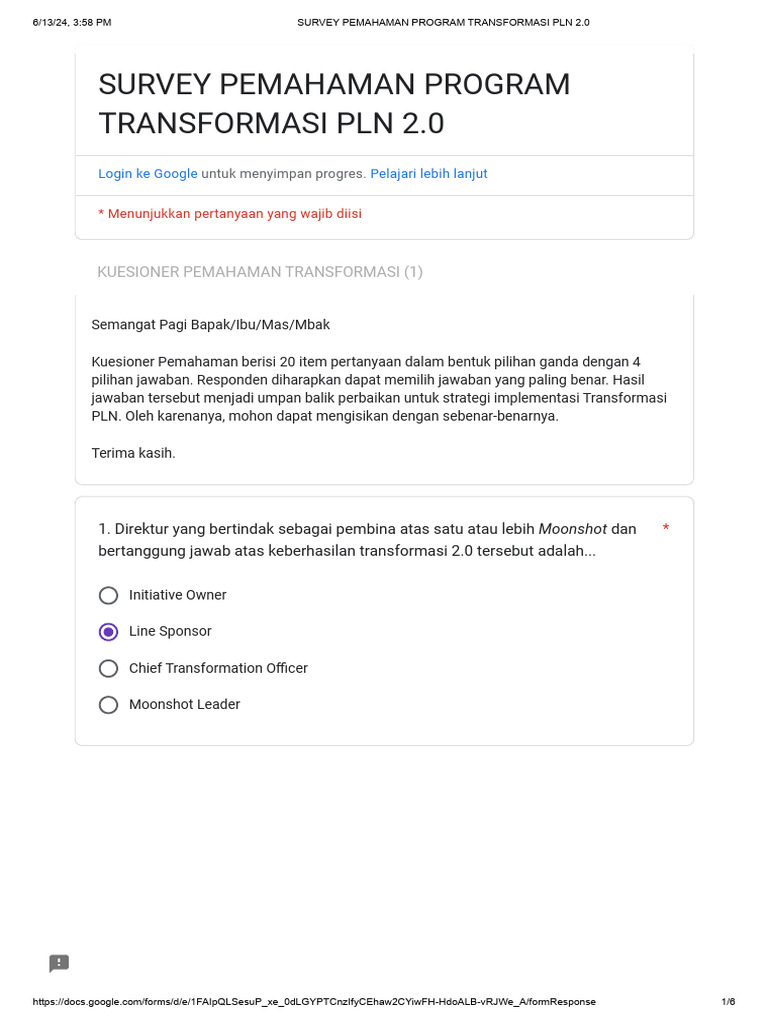
Task: Click the large form title heading
Action: tap(334, 104)
